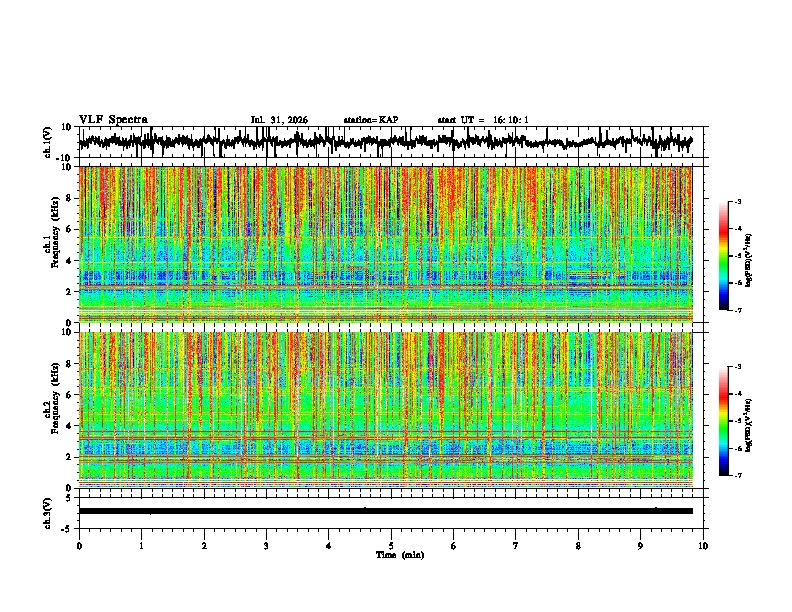The width and height of the screenshot is (792, 612).
Task: Click the ch.3(V) panel axis label
Action: [48, 513]
